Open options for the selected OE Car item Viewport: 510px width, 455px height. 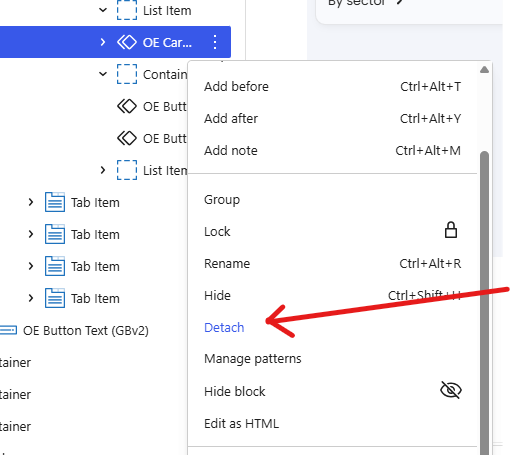pyautogui.click(x=215, y=42)
